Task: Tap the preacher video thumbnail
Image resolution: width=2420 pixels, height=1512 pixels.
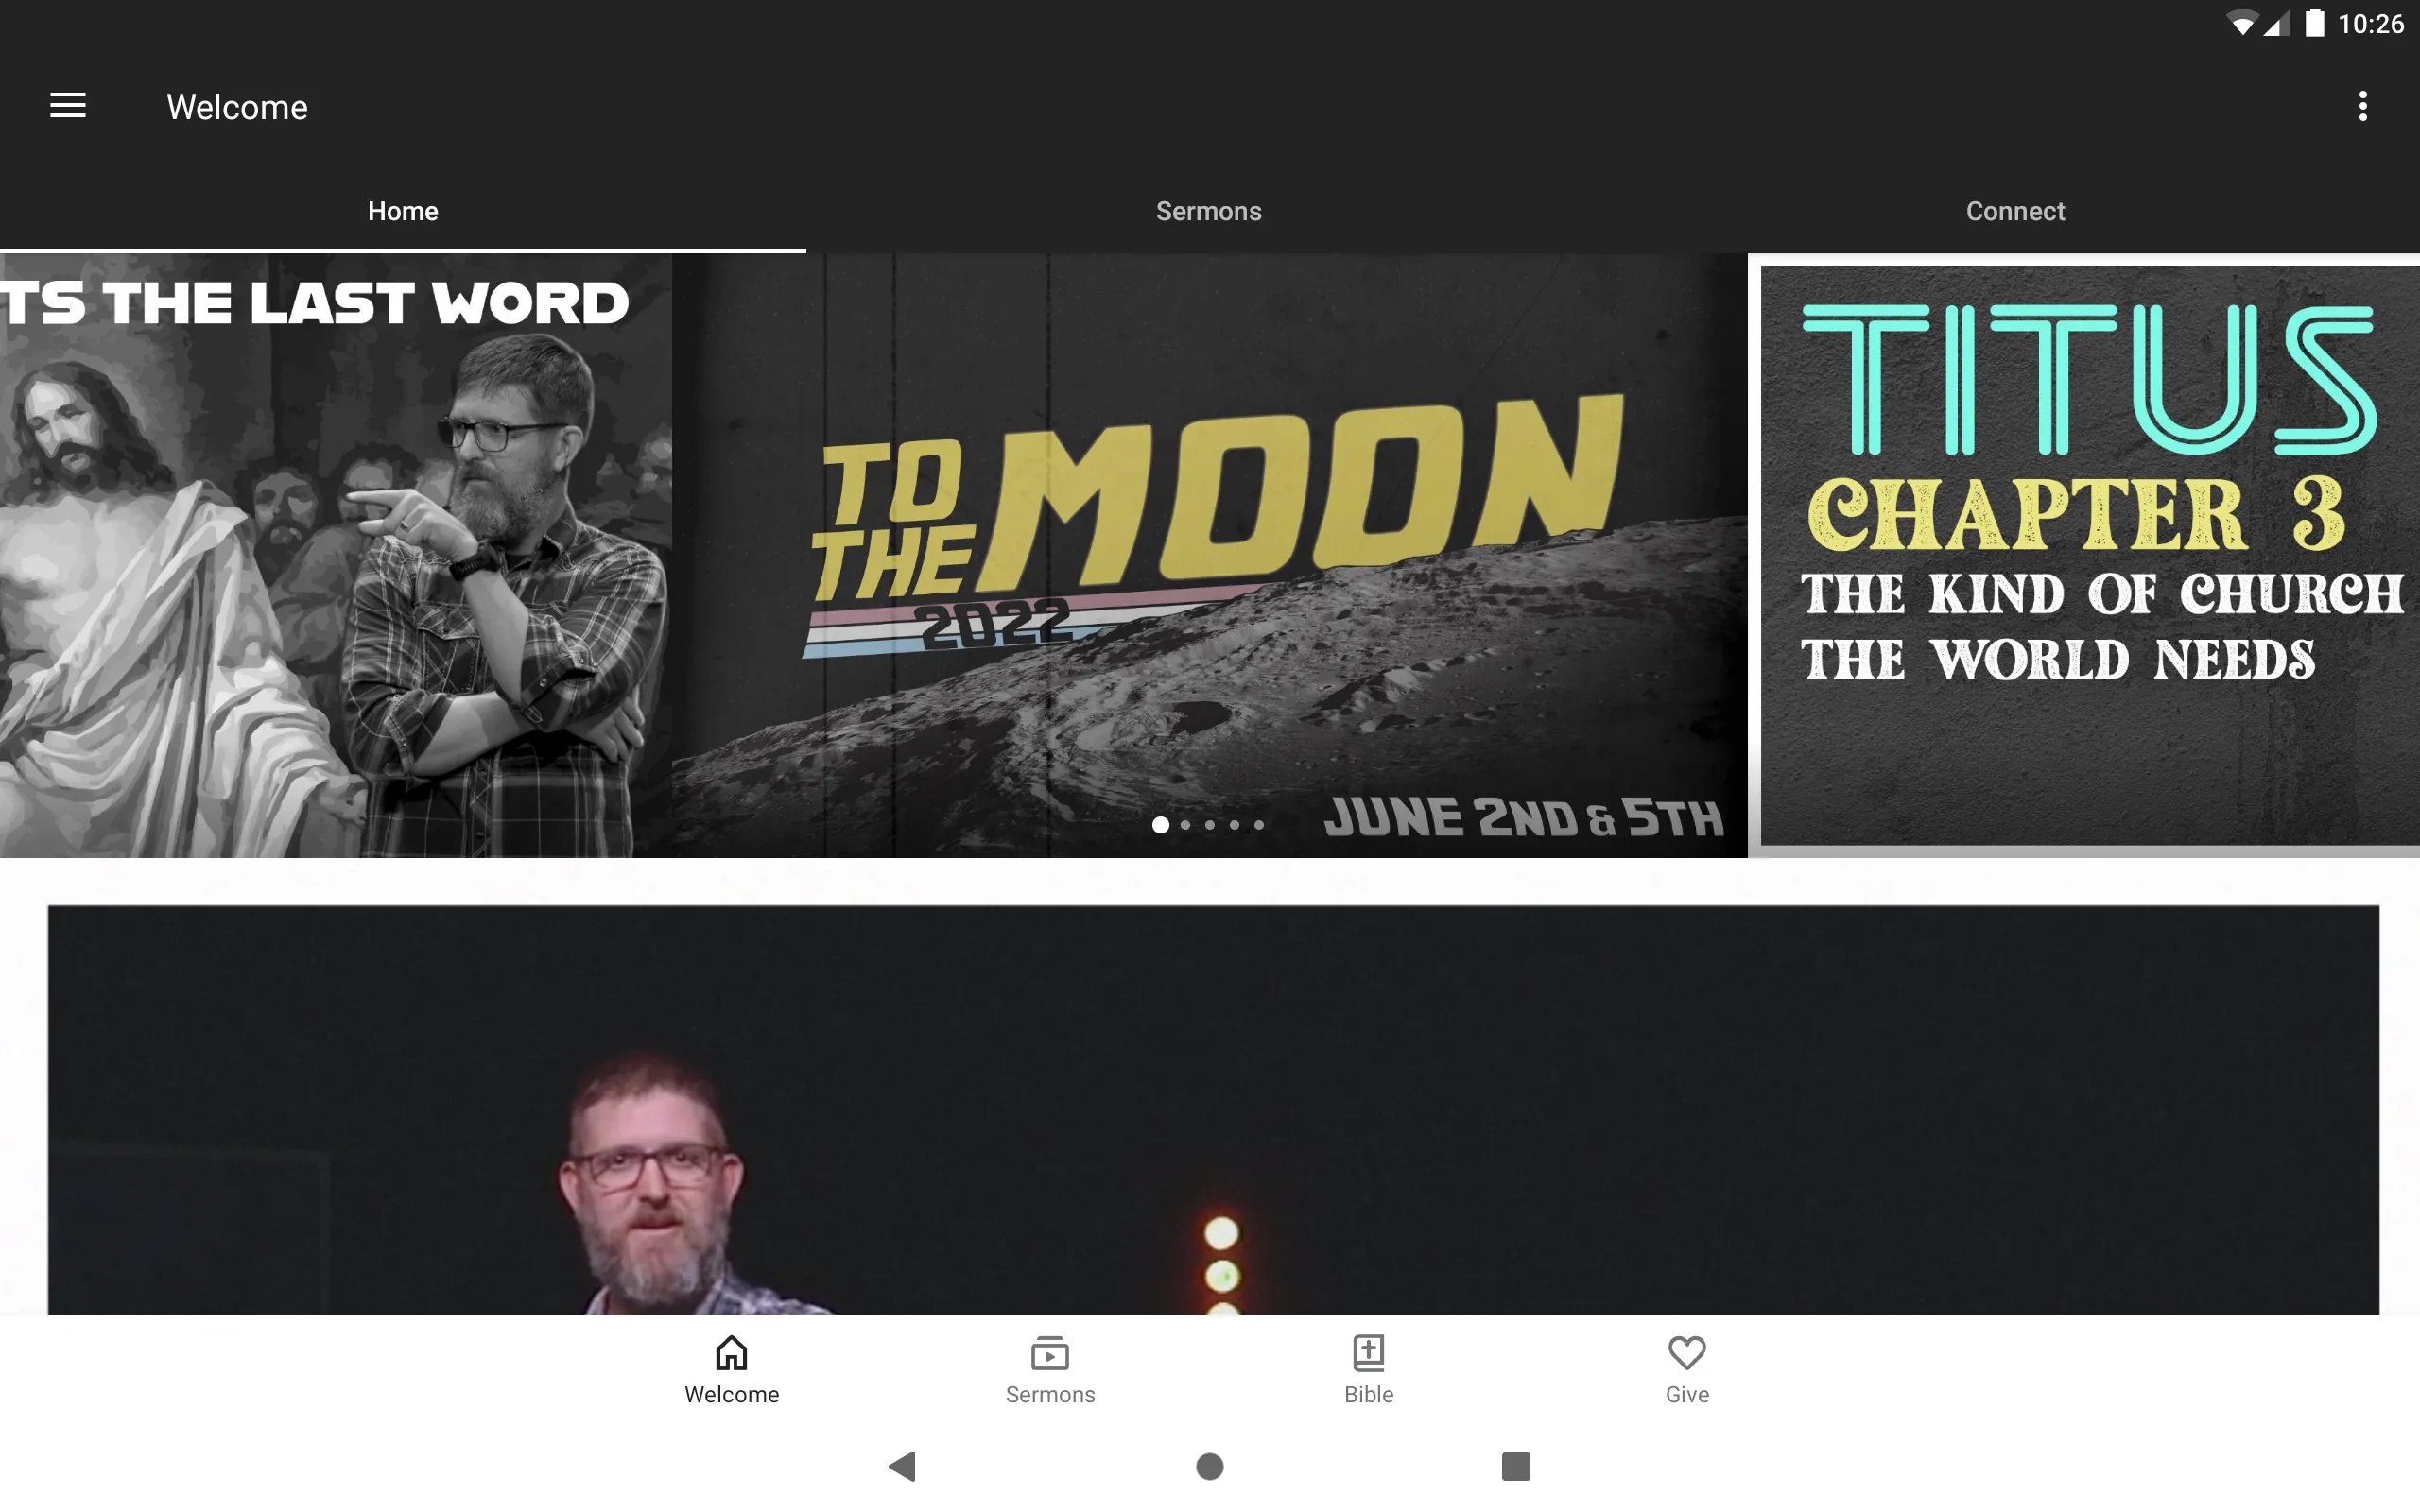Action: pos(1211,1109)
